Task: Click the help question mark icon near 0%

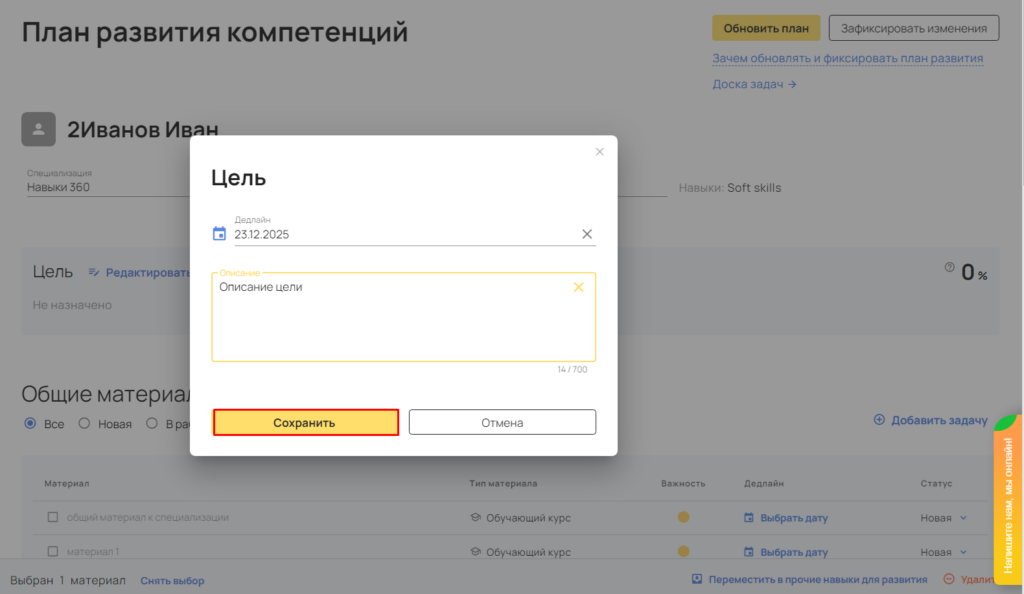Action: [949, 268]
